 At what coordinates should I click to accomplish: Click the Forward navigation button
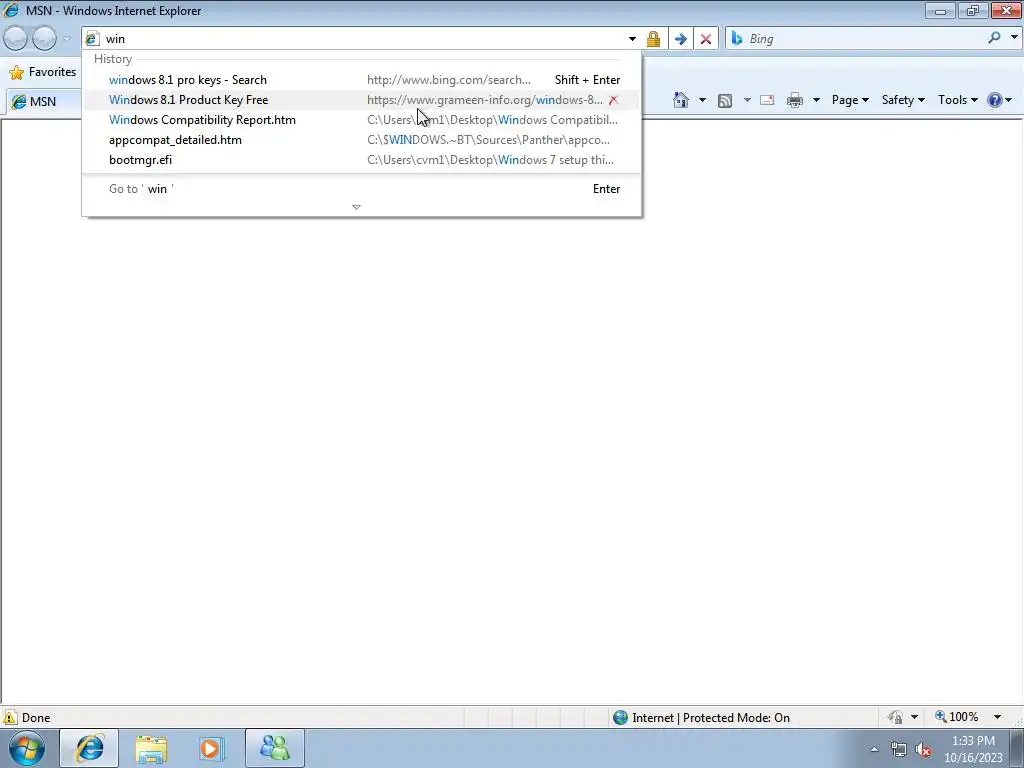pos(44,39)
